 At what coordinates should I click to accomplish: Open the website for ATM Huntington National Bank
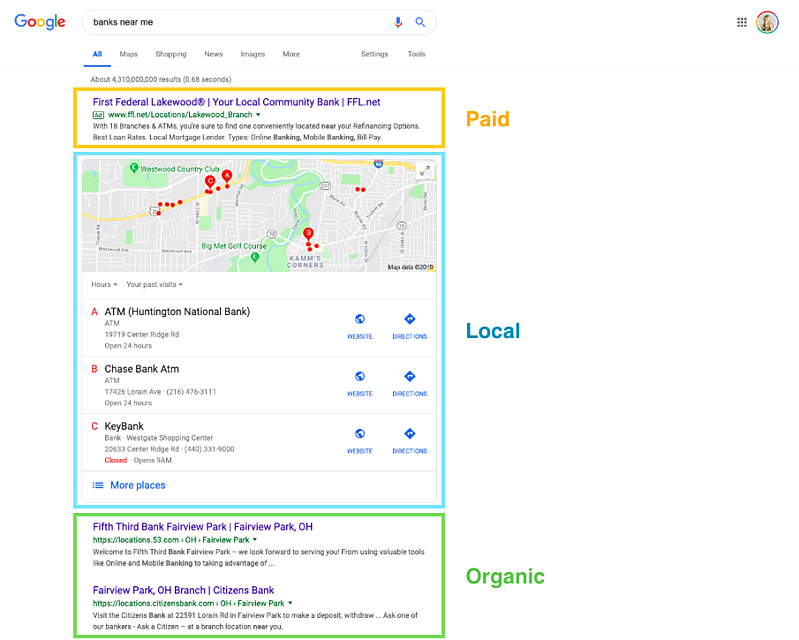(360, 326)
